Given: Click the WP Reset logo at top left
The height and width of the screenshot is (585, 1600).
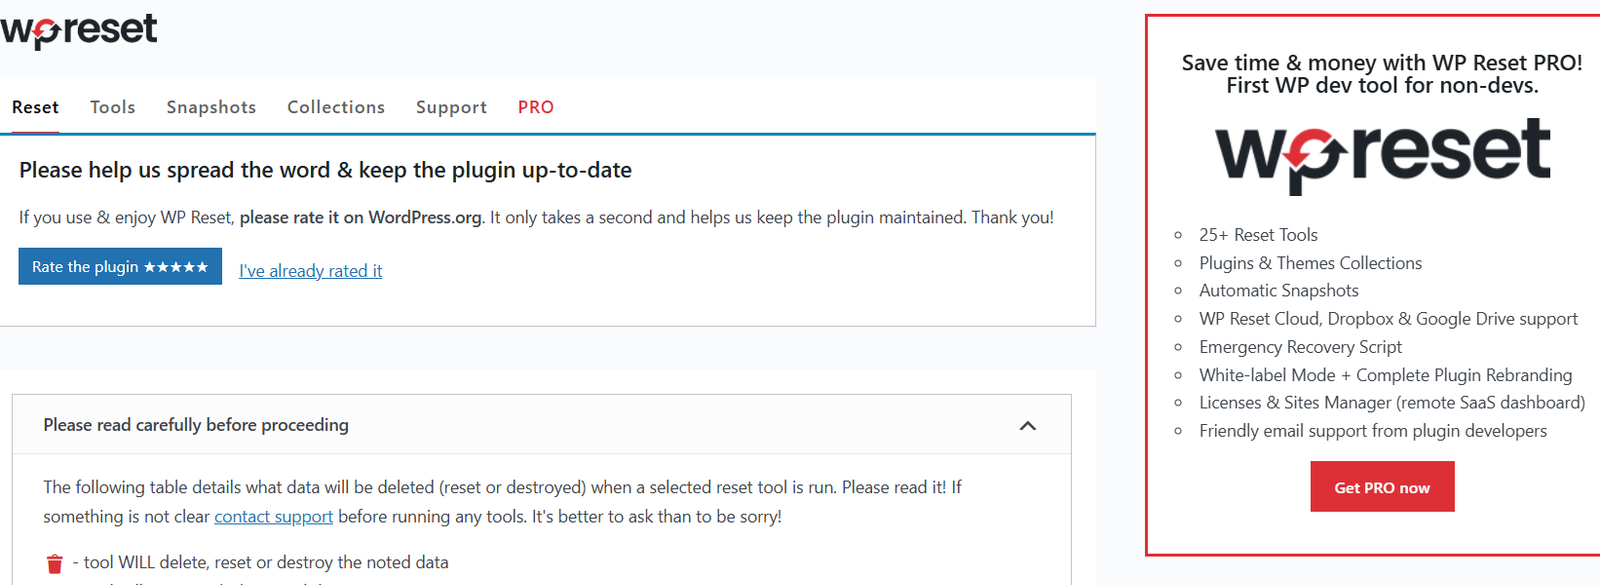Looking at the screenshot, I should (x=80, y=29).
